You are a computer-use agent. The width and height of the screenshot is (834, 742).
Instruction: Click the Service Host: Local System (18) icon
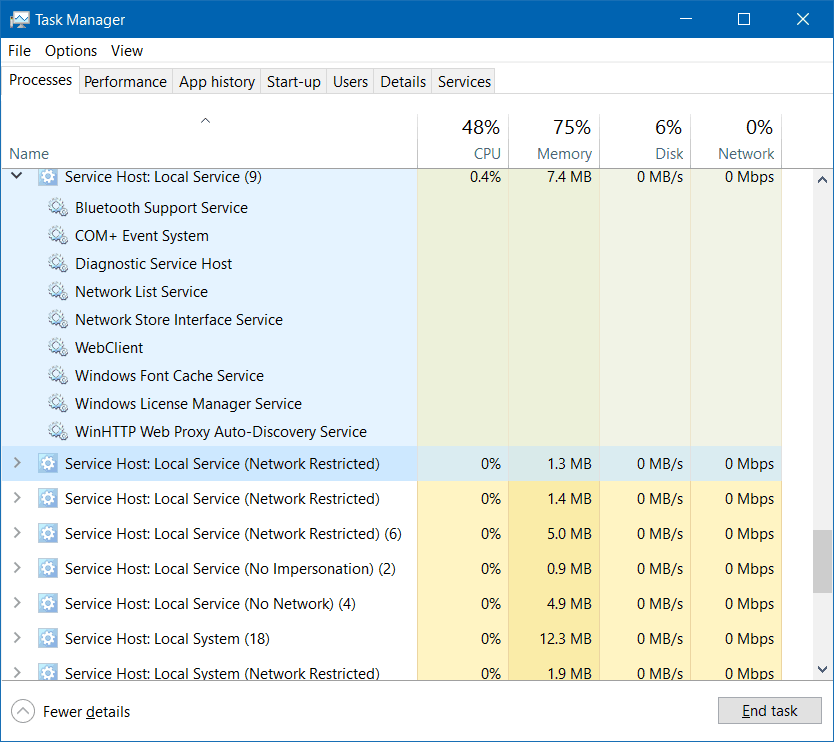tap(47, 639)
